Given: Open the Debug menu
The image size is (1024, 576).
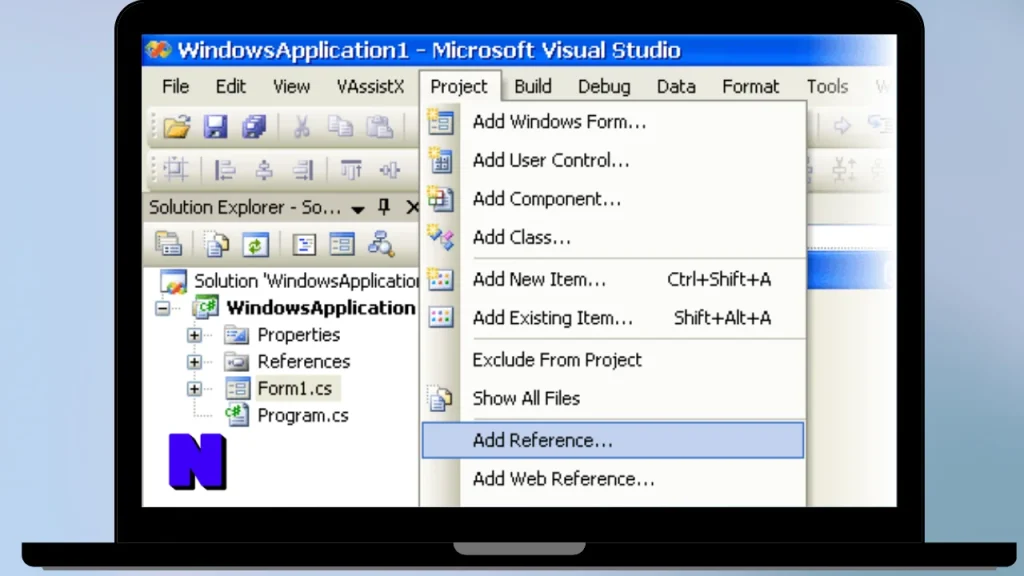Looking at the screenshot, I should (x=604, y=87).
